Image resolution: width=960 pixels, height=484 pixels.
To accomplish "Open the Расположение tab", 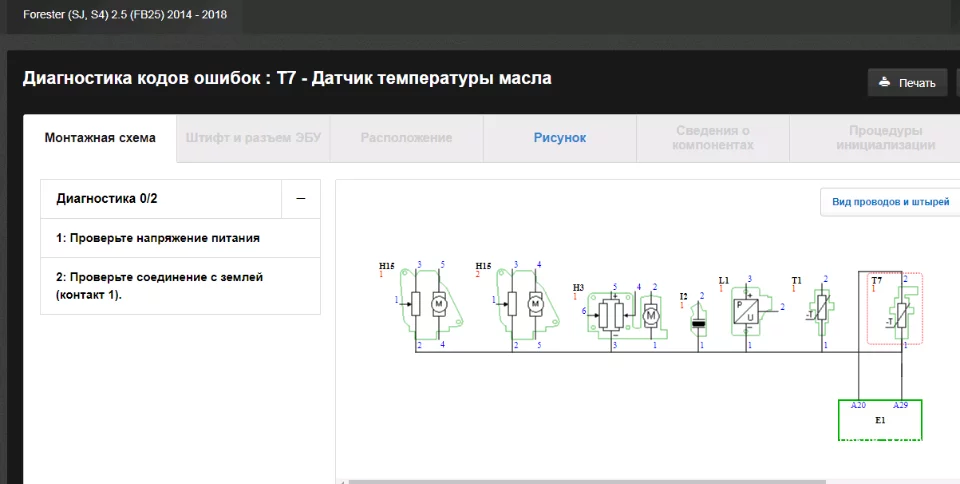I will (x=407, y=138).
